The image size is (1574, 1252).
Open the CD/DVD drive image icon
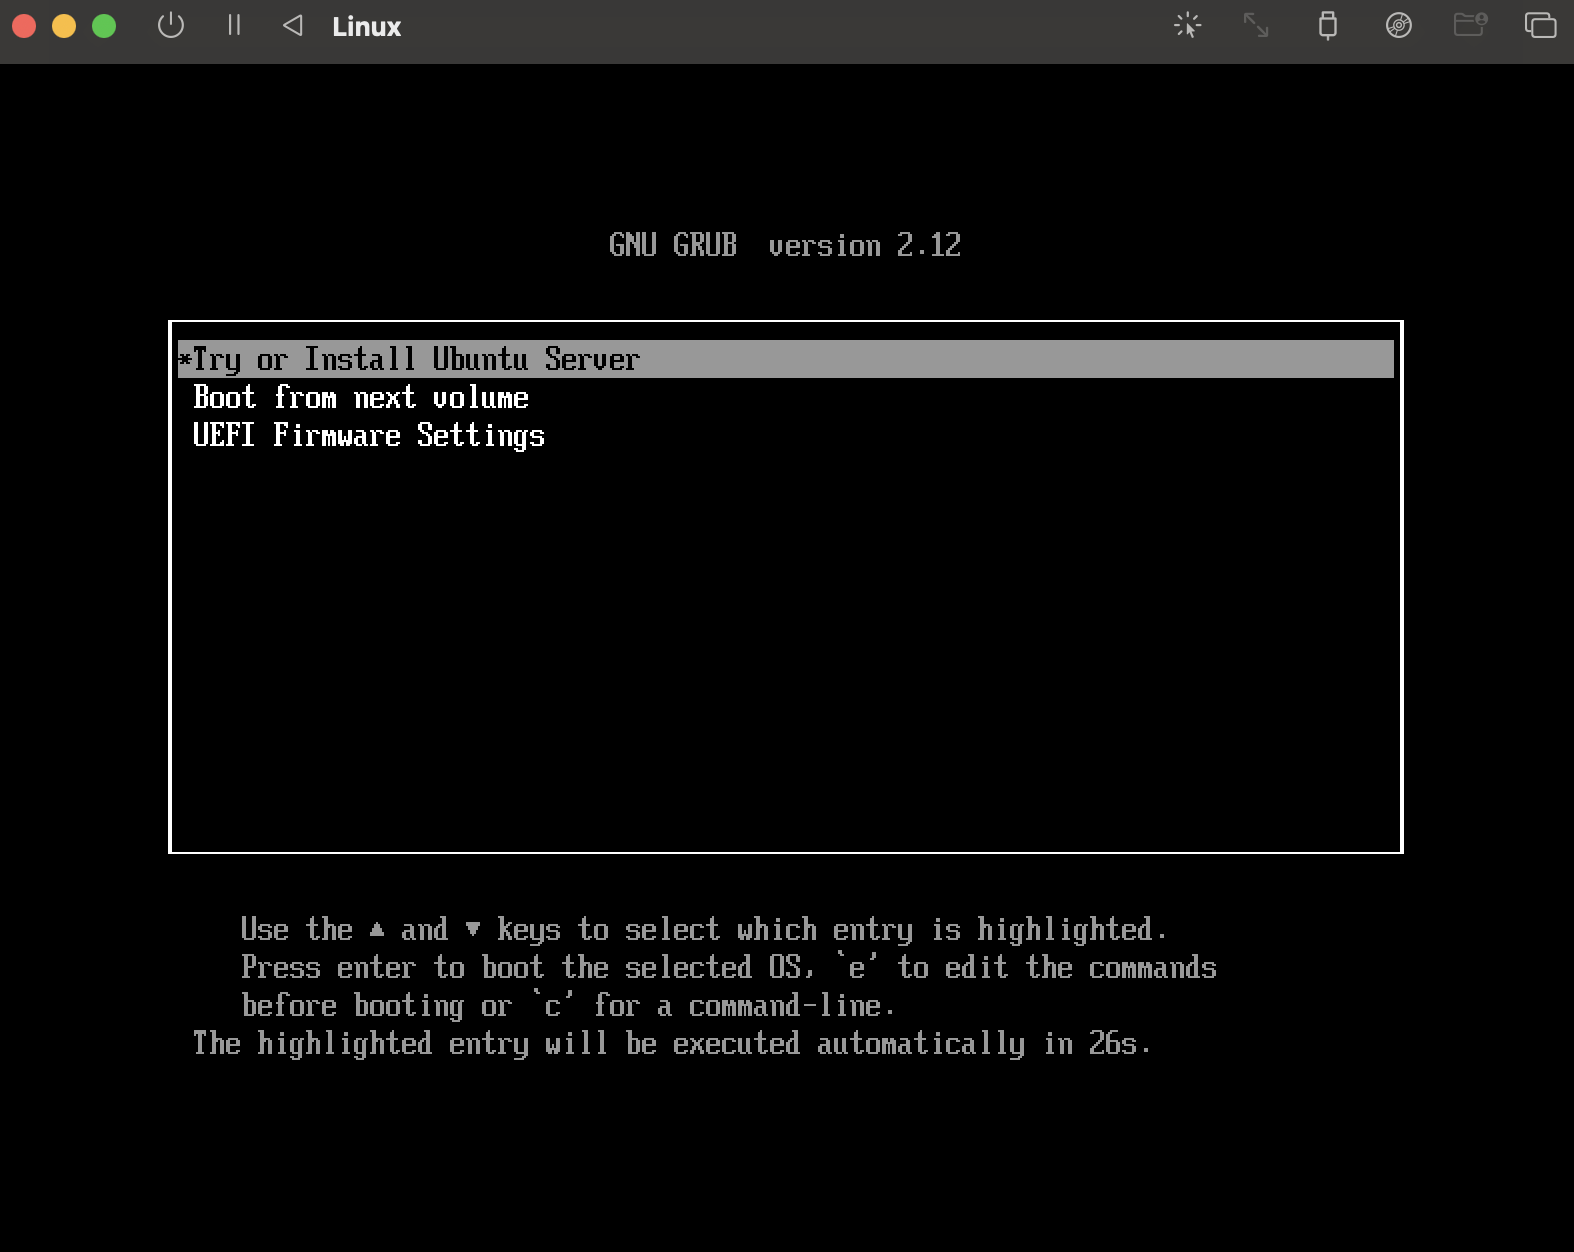coord(1398,25)
